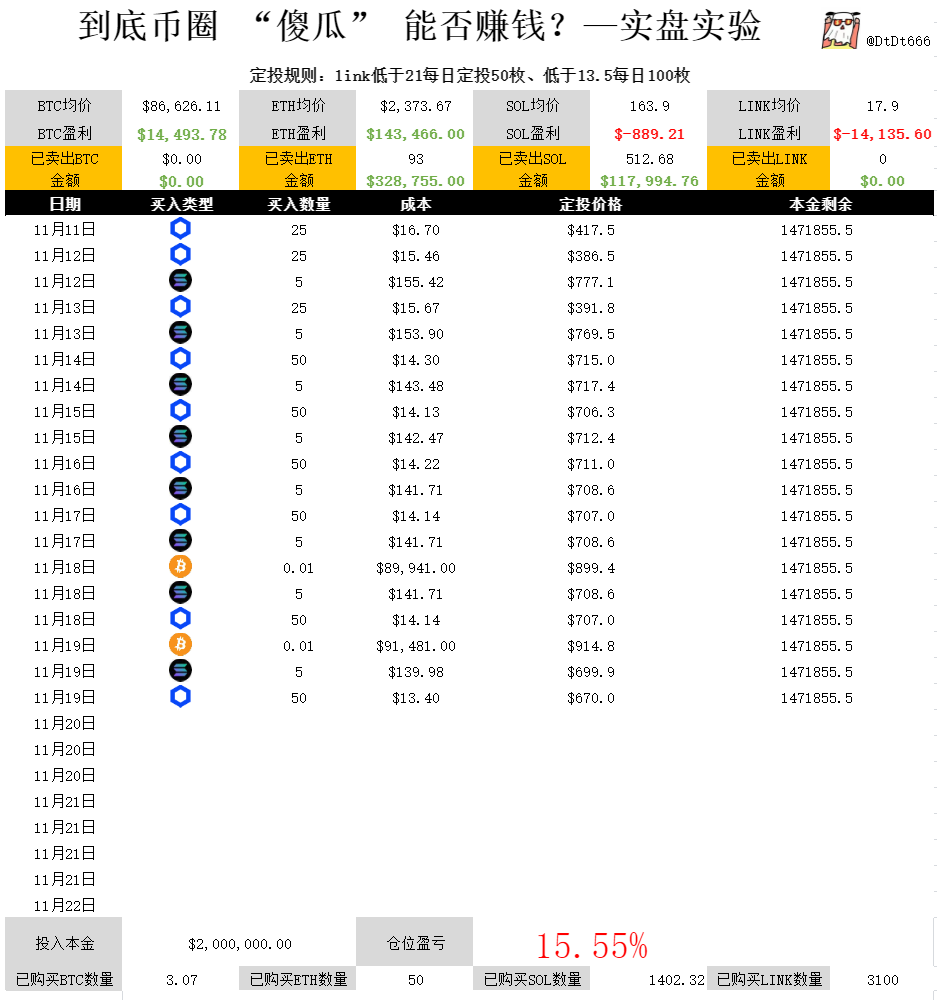937x1000 pixels.
Task: Click the LINK icon in the 11月11日 row
Action: (x=180, y=228)
